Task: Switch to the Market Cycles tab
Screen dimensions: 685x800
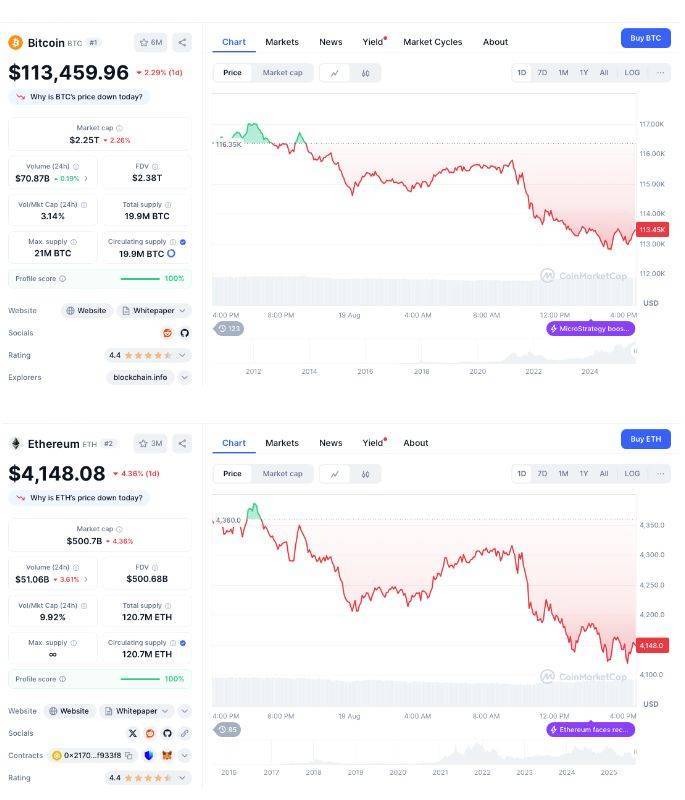Action: coord(432,42)
